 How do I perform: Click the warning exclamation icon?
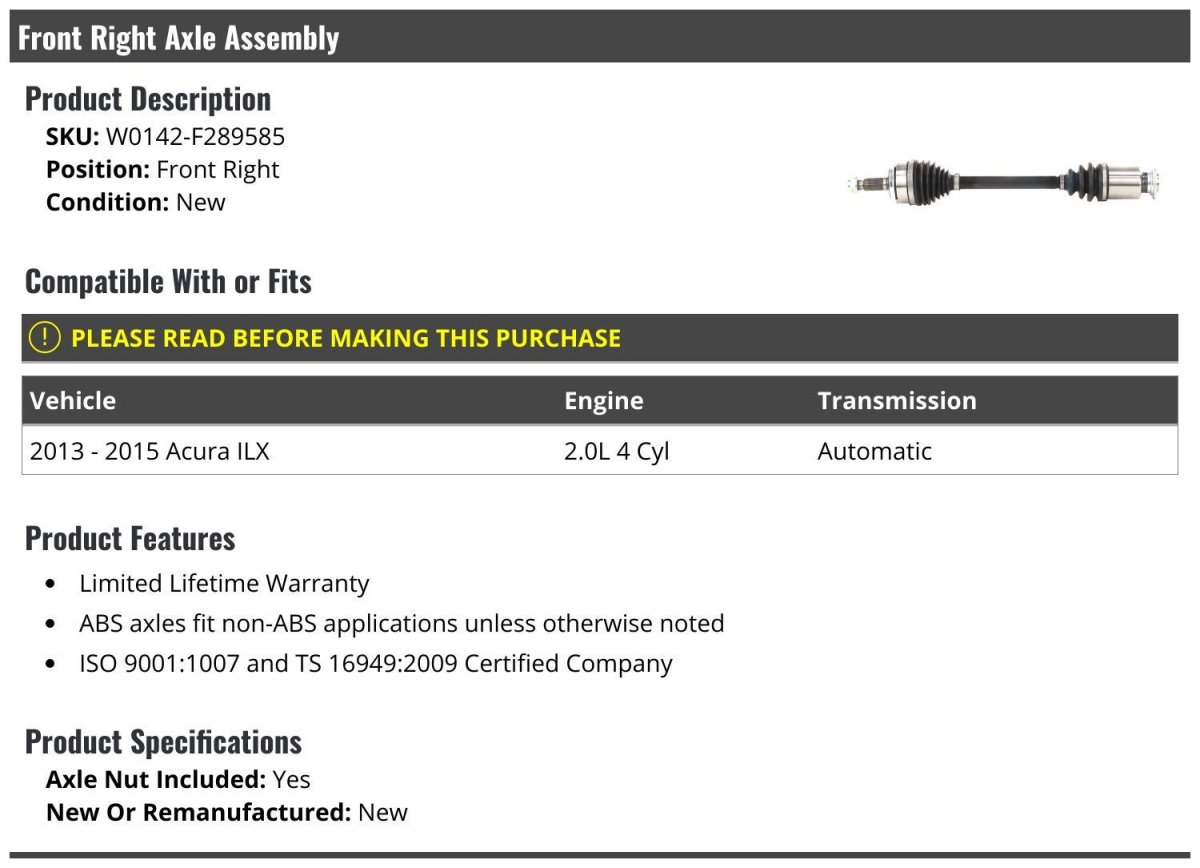click(45, 338)
